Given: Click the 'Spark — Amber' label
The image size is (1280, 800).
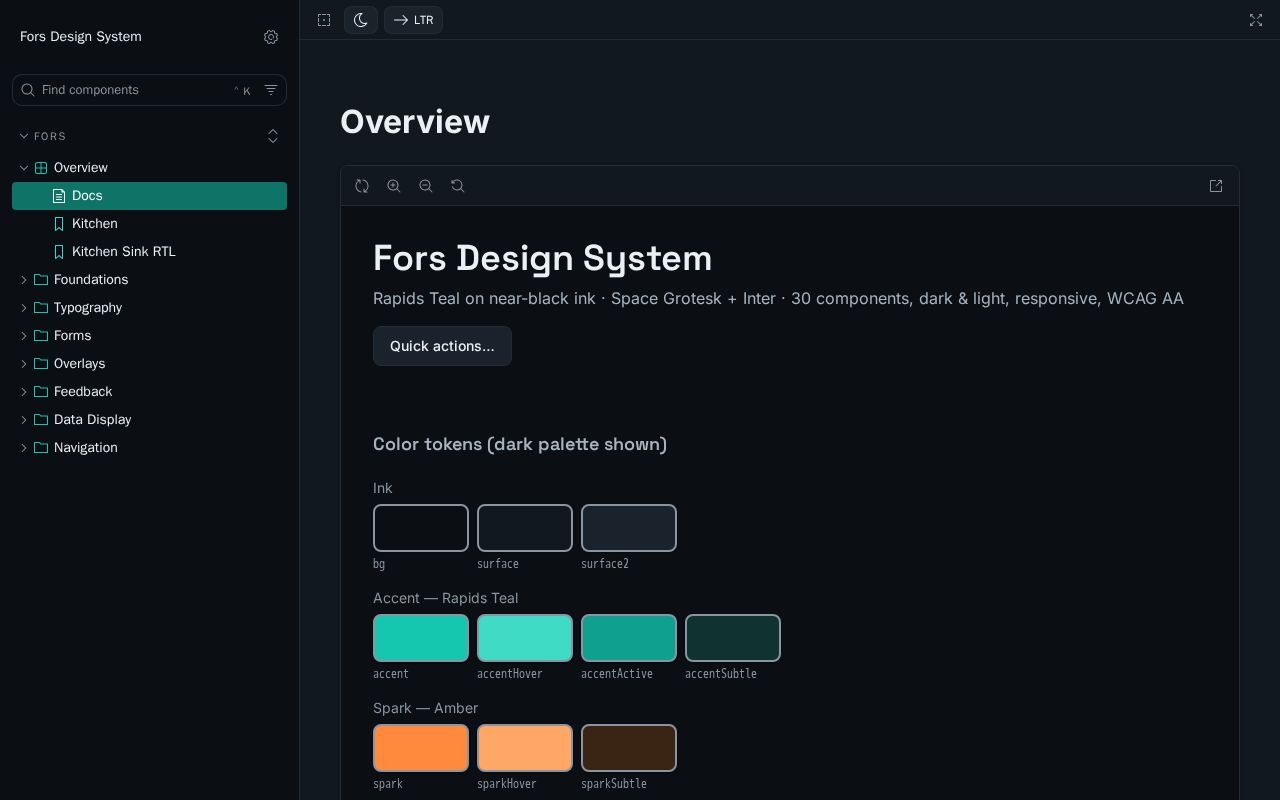Looking at the screenshot, I should [x=426, y=708].
